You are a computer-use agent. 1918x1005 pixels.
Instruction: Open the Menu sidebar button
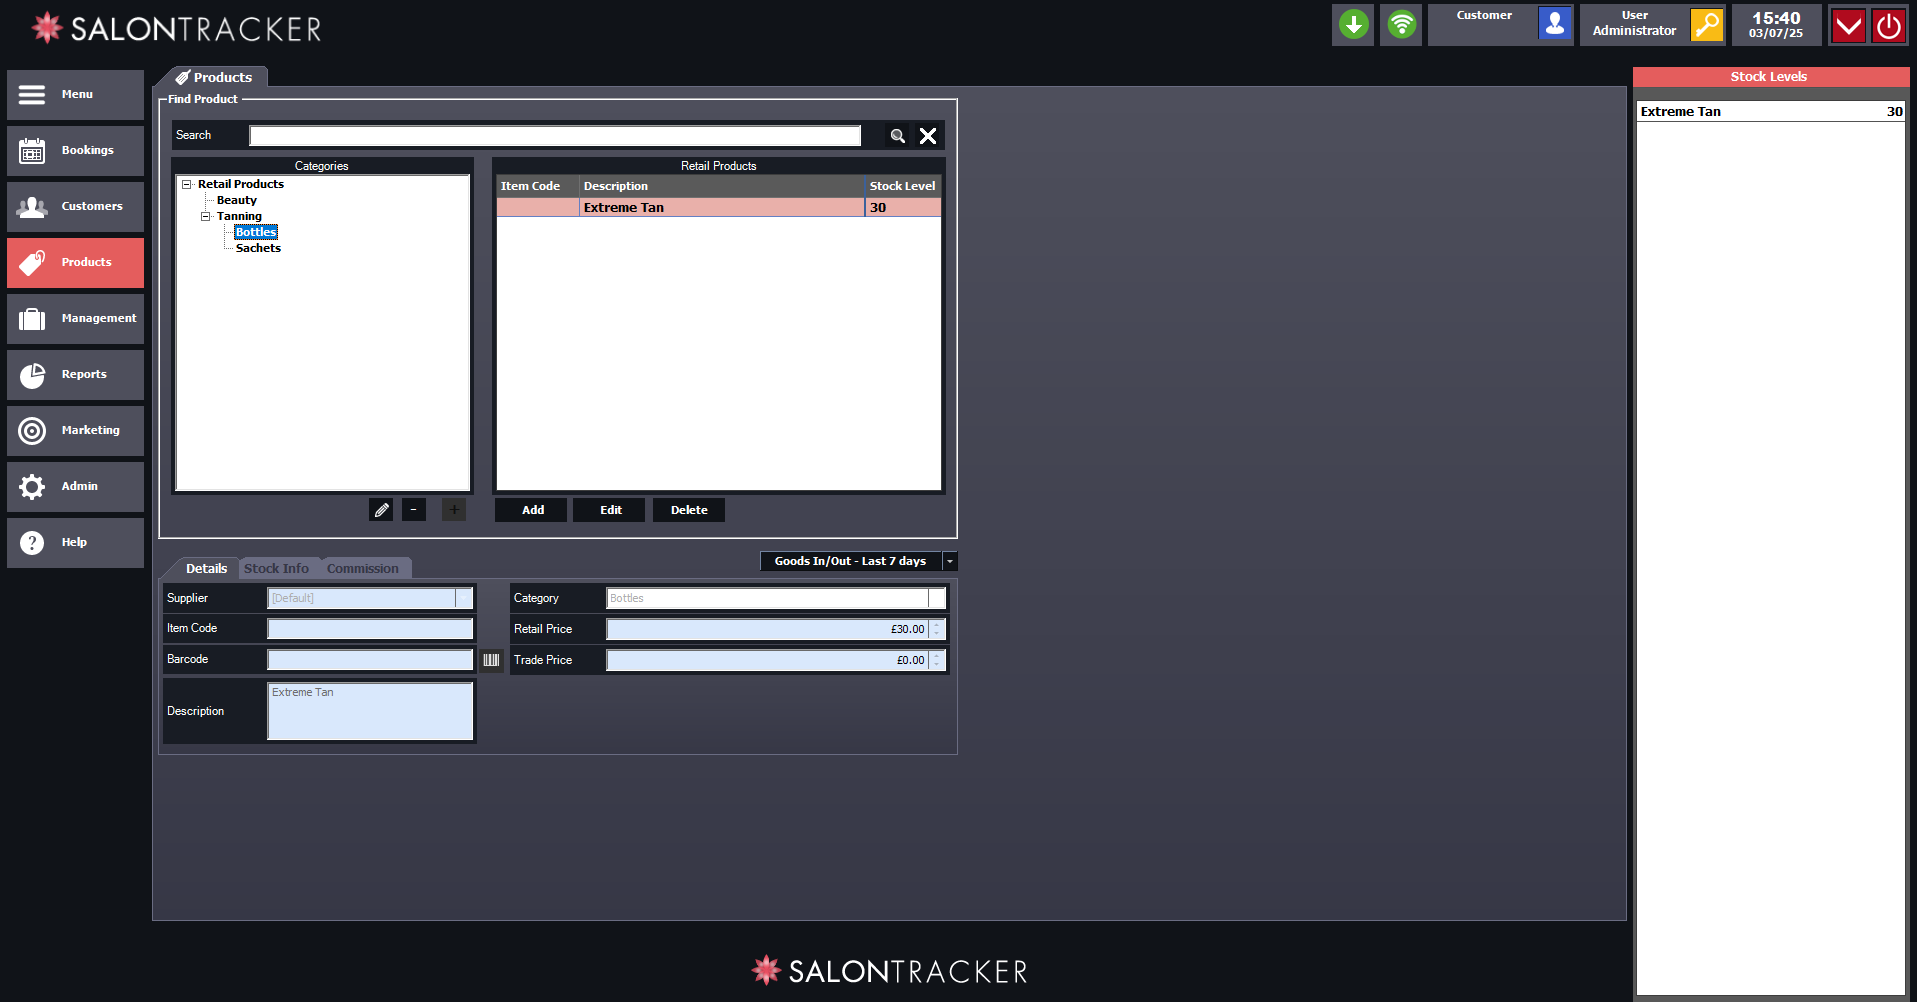(75, 95)
